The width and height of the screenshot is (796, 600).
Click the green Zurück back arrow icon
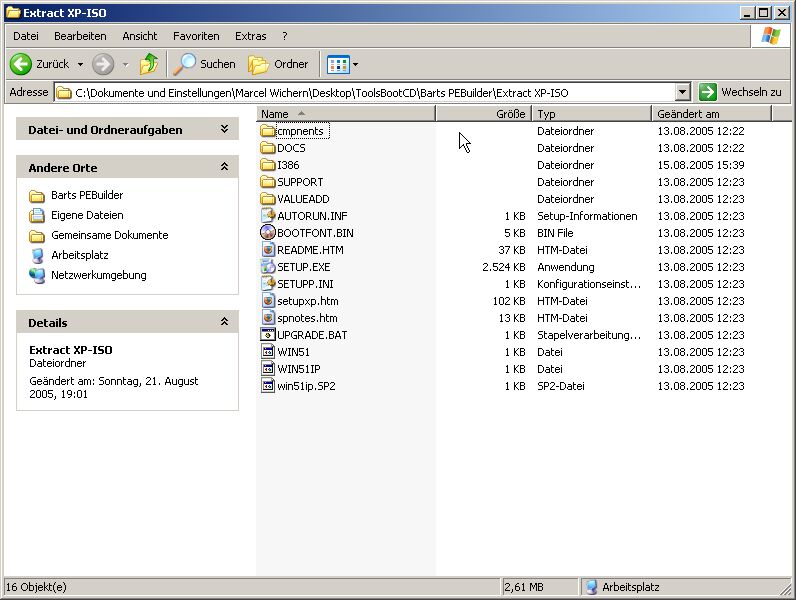click(21, 64)
